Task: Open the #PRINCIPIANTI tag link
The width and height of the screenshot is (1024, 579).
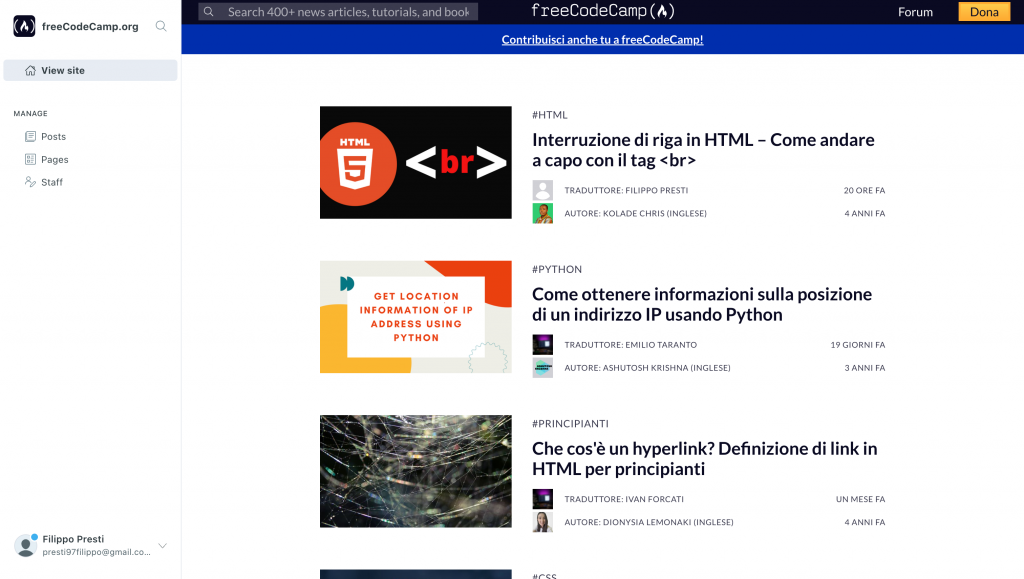Action: click(570, 424)
